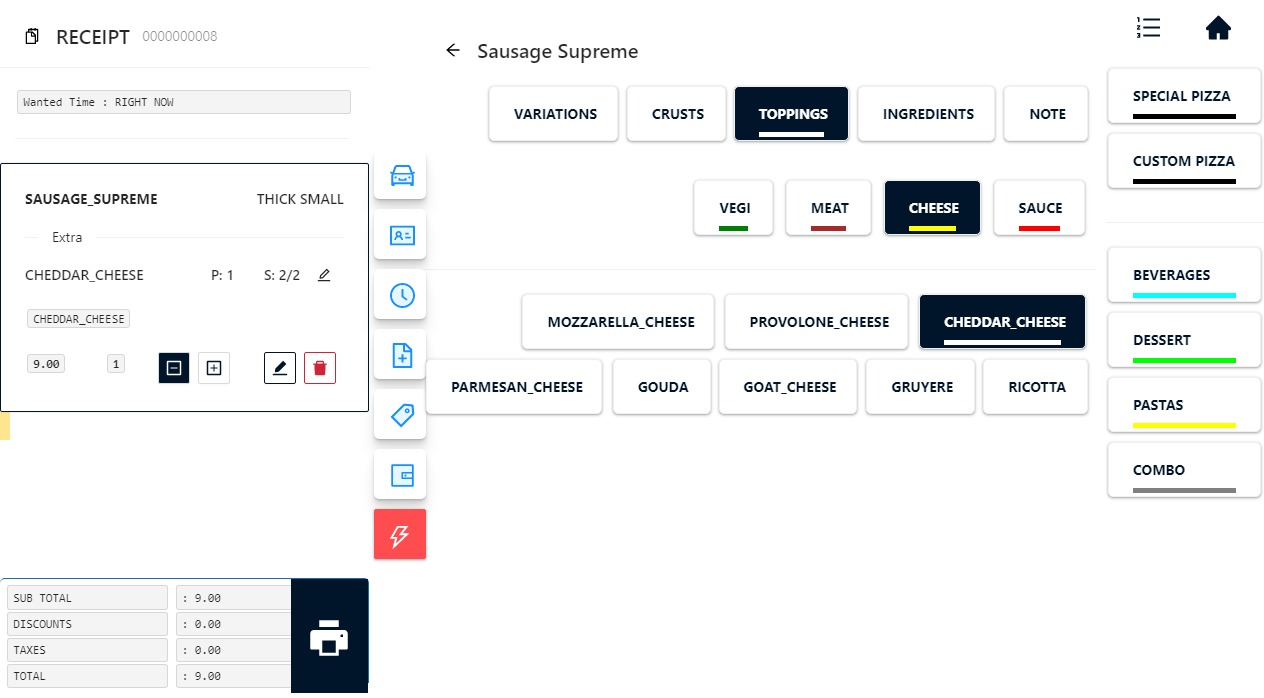Delete the Sausage Supreme item with trash icon

pyautogui.click(x=320, y=368)
